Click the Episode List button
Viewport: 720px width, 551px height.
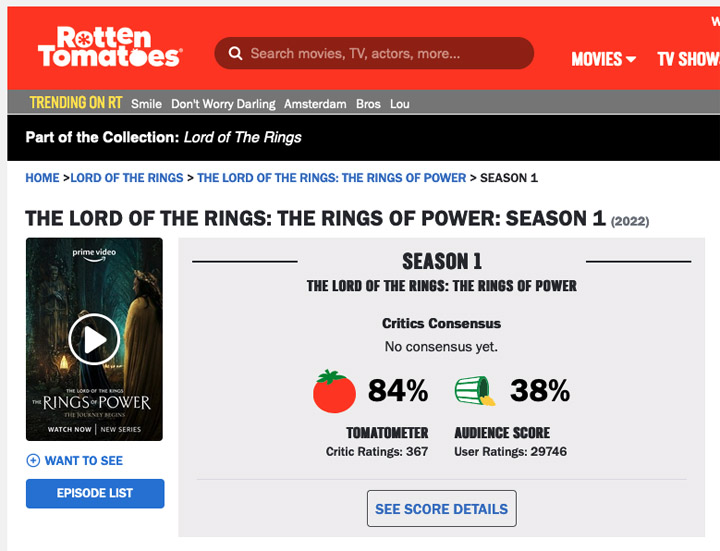click(95, 493)
